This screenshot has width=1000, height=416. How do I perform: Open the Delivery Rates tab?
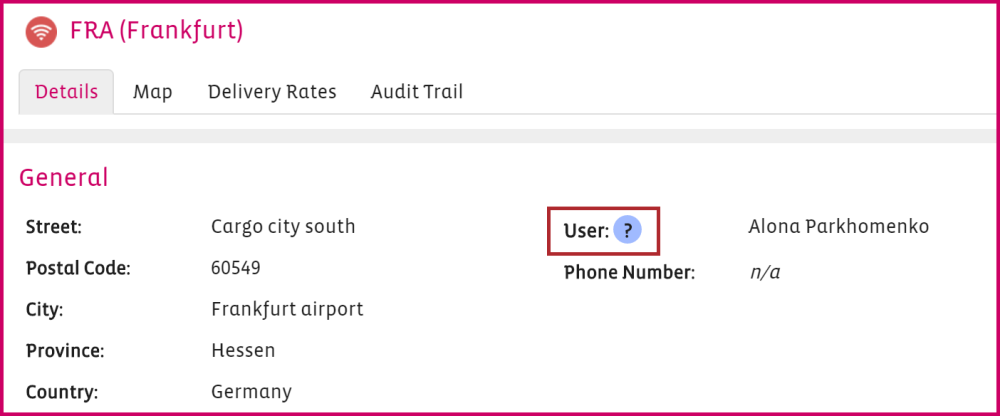[x=272, y=92]
